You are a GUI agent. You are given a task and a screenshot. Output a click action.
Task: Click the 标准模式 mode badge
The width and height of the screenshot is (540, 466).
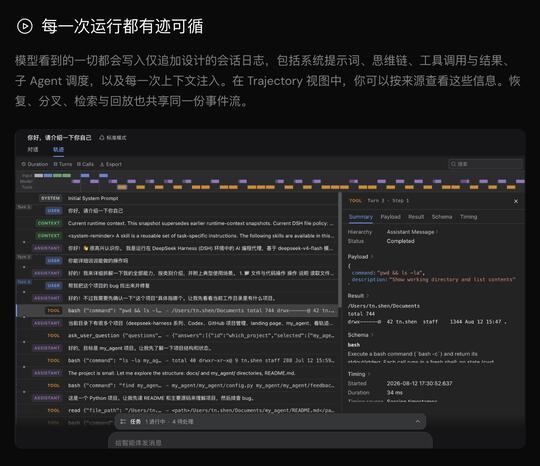pyautogui.click(x=113, y=138)
